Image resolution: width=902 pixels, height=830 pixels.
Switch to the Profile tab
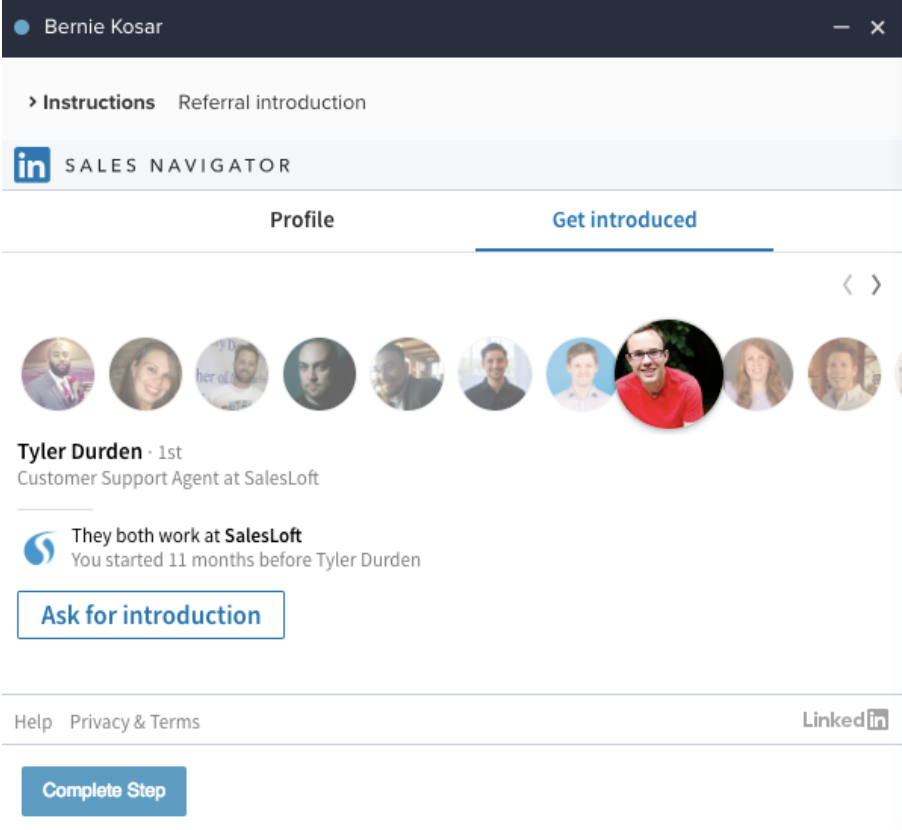click(302, 220)
